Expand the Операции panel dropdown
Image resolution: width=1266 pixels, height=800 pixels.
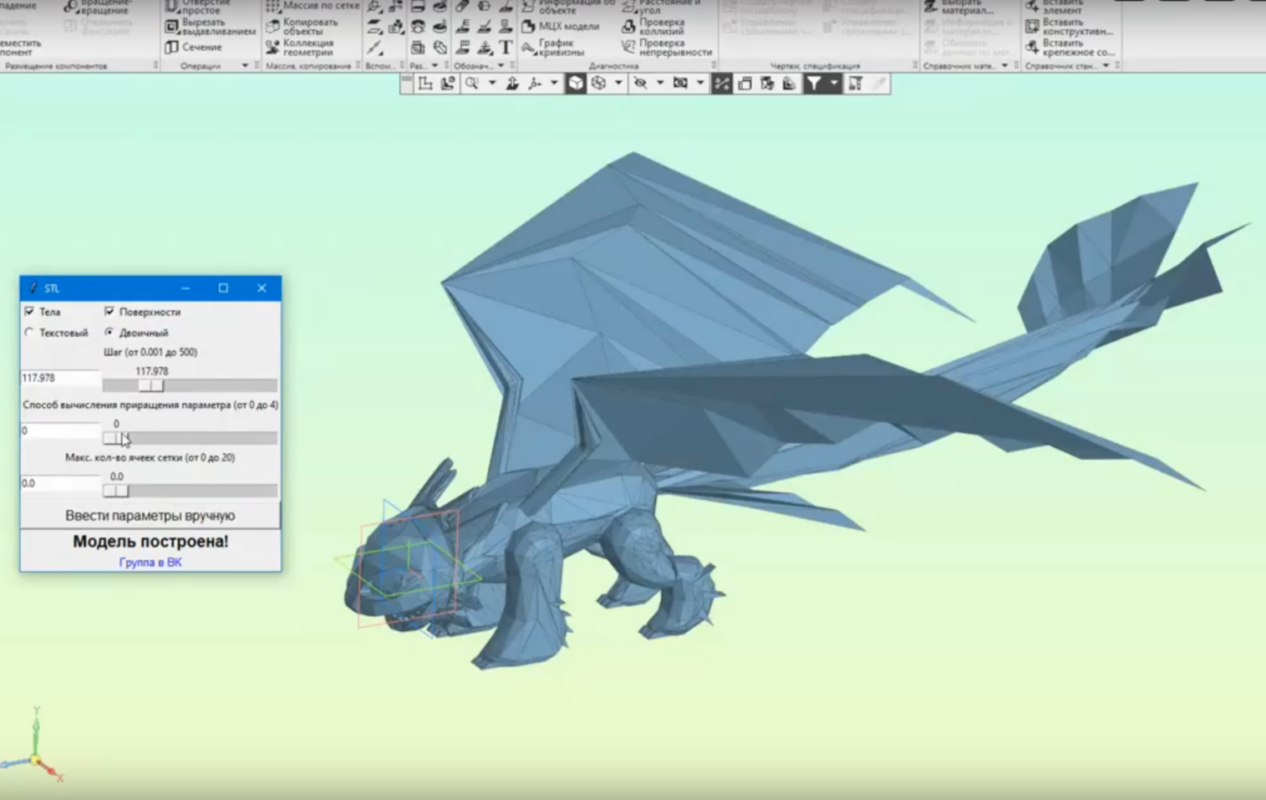[245, 65]
